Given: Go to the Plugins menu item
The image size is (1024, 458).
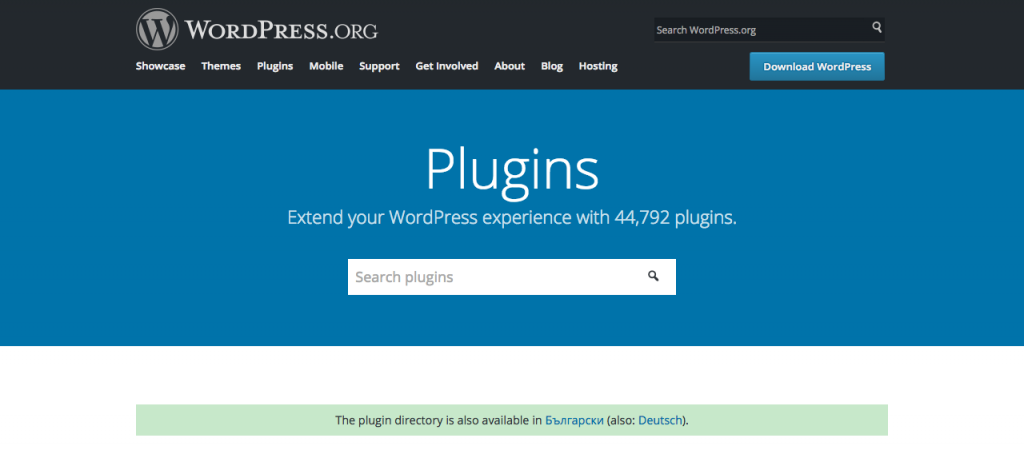Looking at the screenshot, I should [x=275, y=66].
